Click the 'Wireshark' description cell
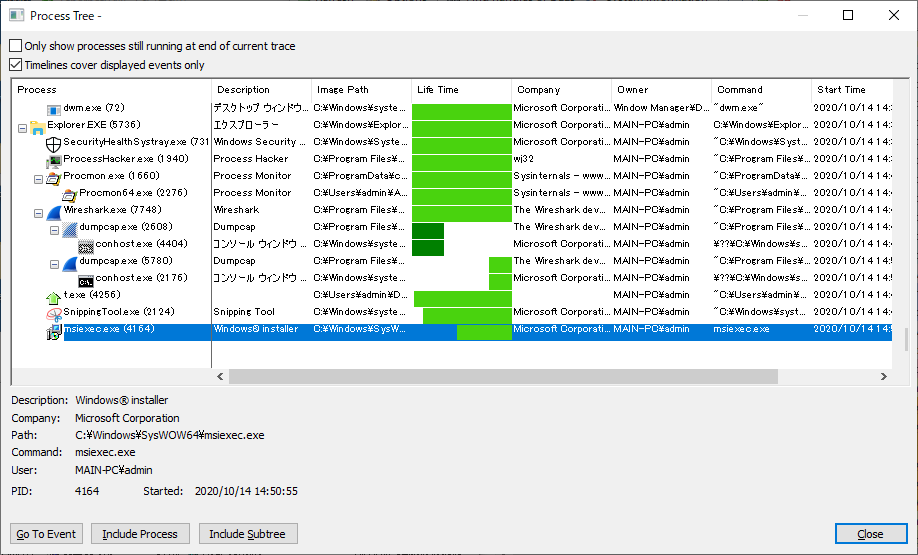The width and height of the screenshot is (918, 555). point(237,210)
